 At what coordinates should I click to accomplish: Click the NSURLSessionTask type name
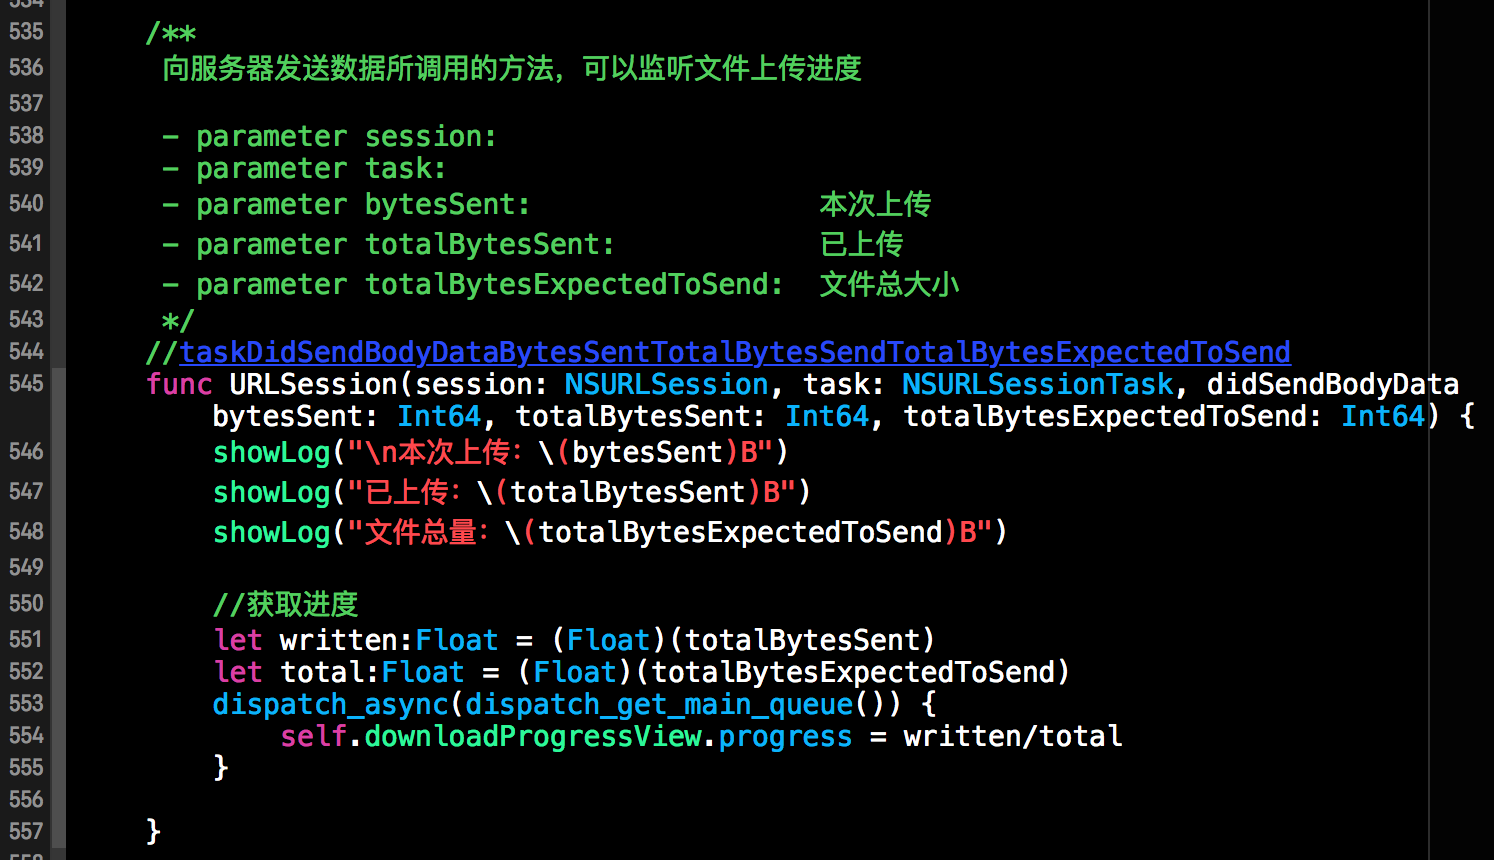(1037, 384)
